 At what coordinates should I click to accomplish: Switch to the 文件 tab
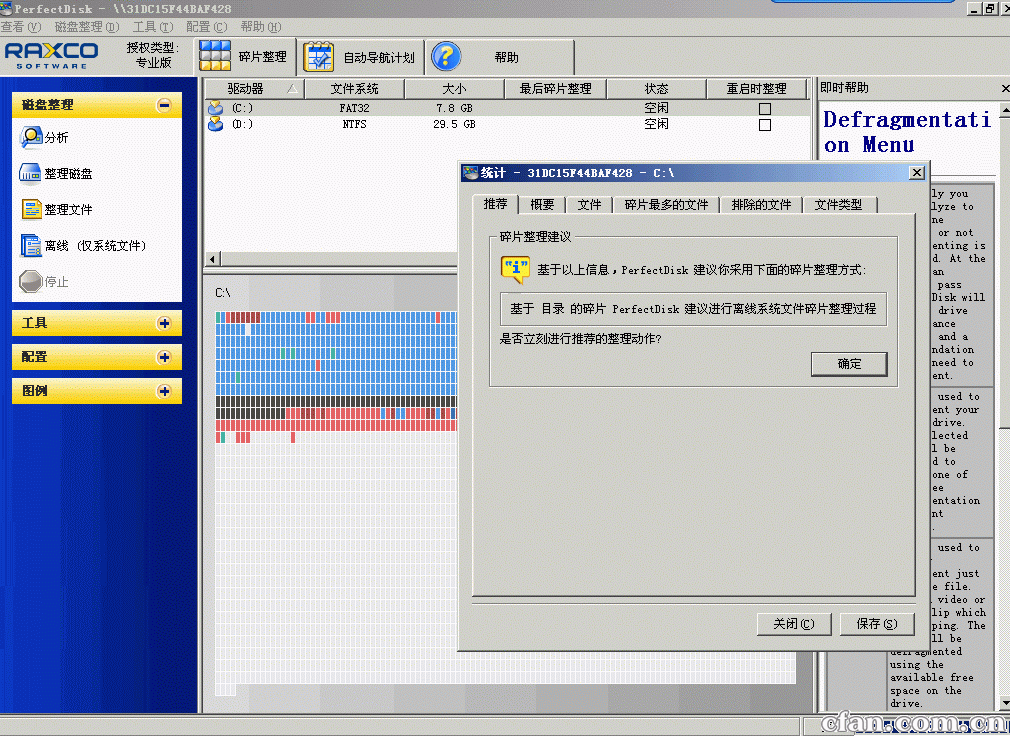589,205
